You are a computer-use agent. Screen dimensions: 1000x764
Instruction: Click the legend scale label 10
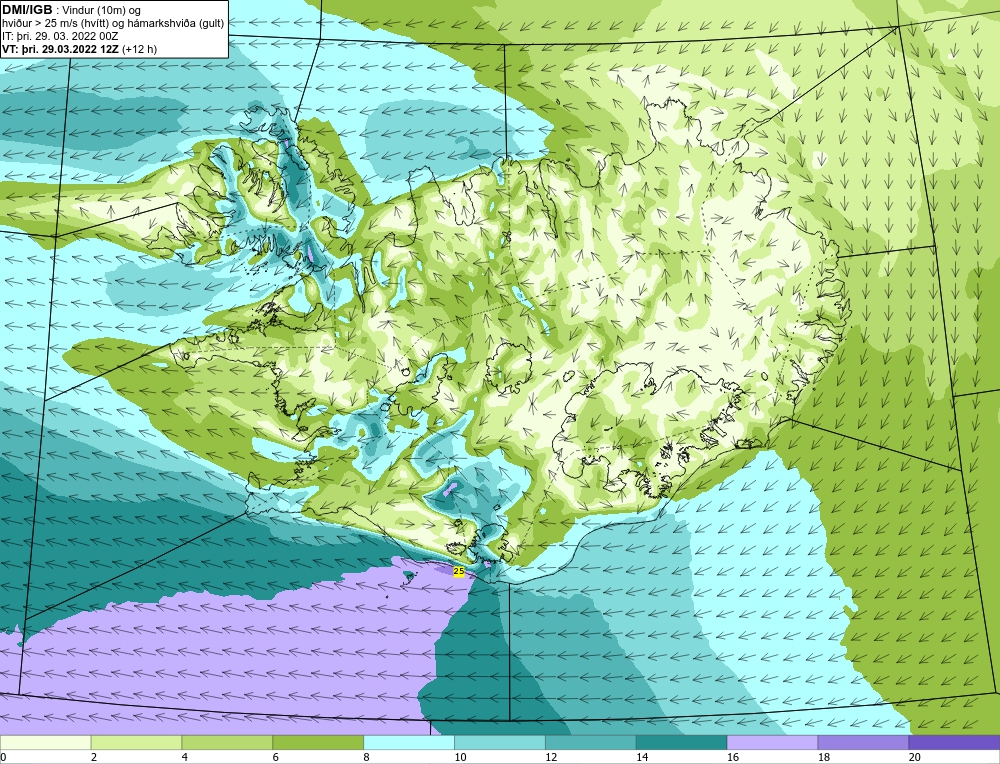click(460, 757)
